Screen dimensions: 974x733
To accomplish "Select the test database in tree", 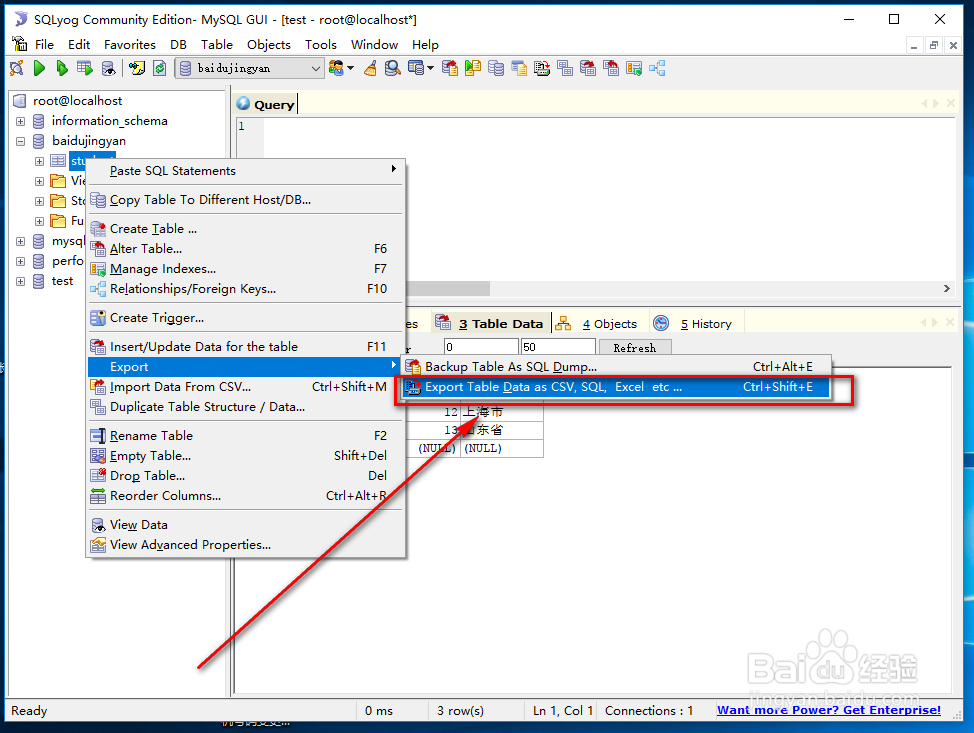I will pos(62,281).
